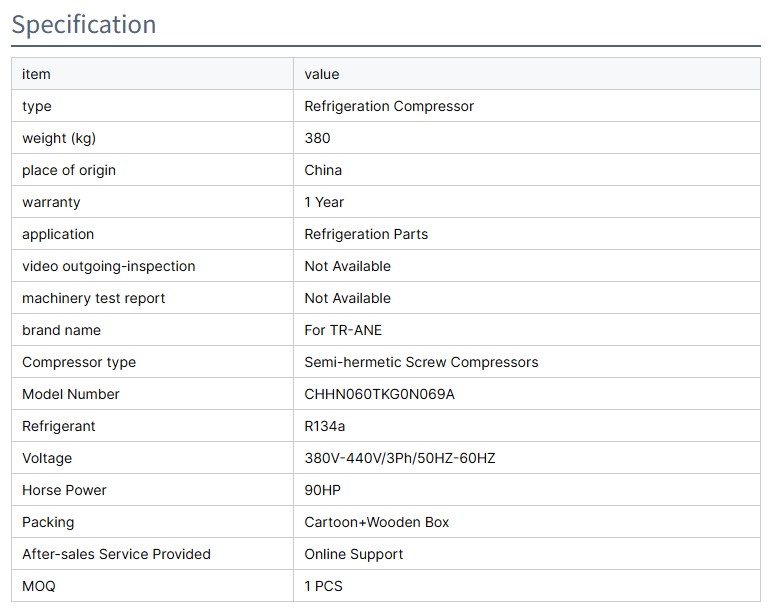This screenshot has height=611, width=771.
Task: Select the voltage value 380V-440V/3Ph/50HZ-60HZ
Action: point(400,458)
